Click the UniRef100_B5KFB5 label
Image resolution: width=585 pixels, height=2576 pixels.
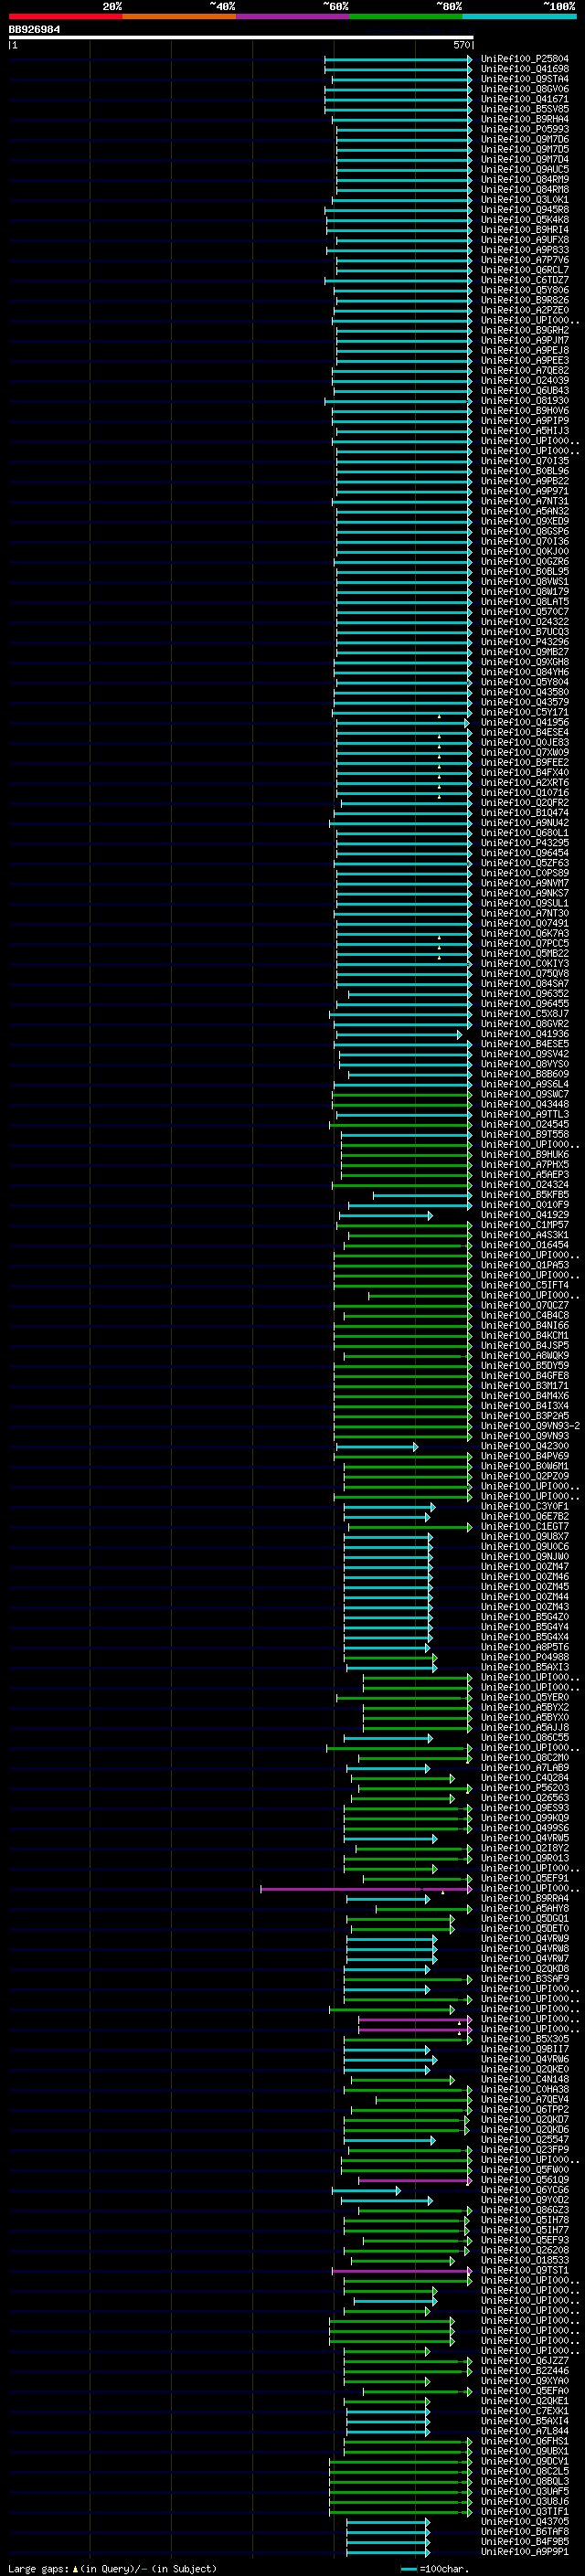[524, 1195]
